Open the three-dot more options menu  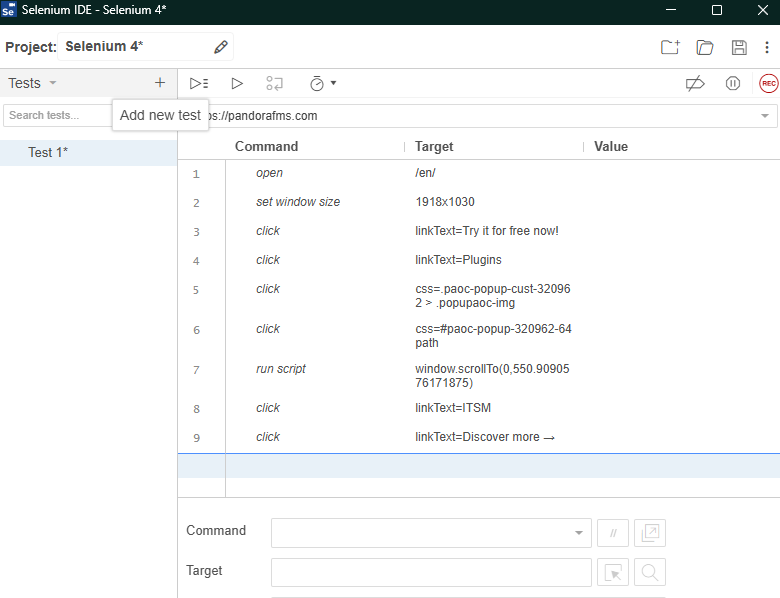(x=767, y=47)
